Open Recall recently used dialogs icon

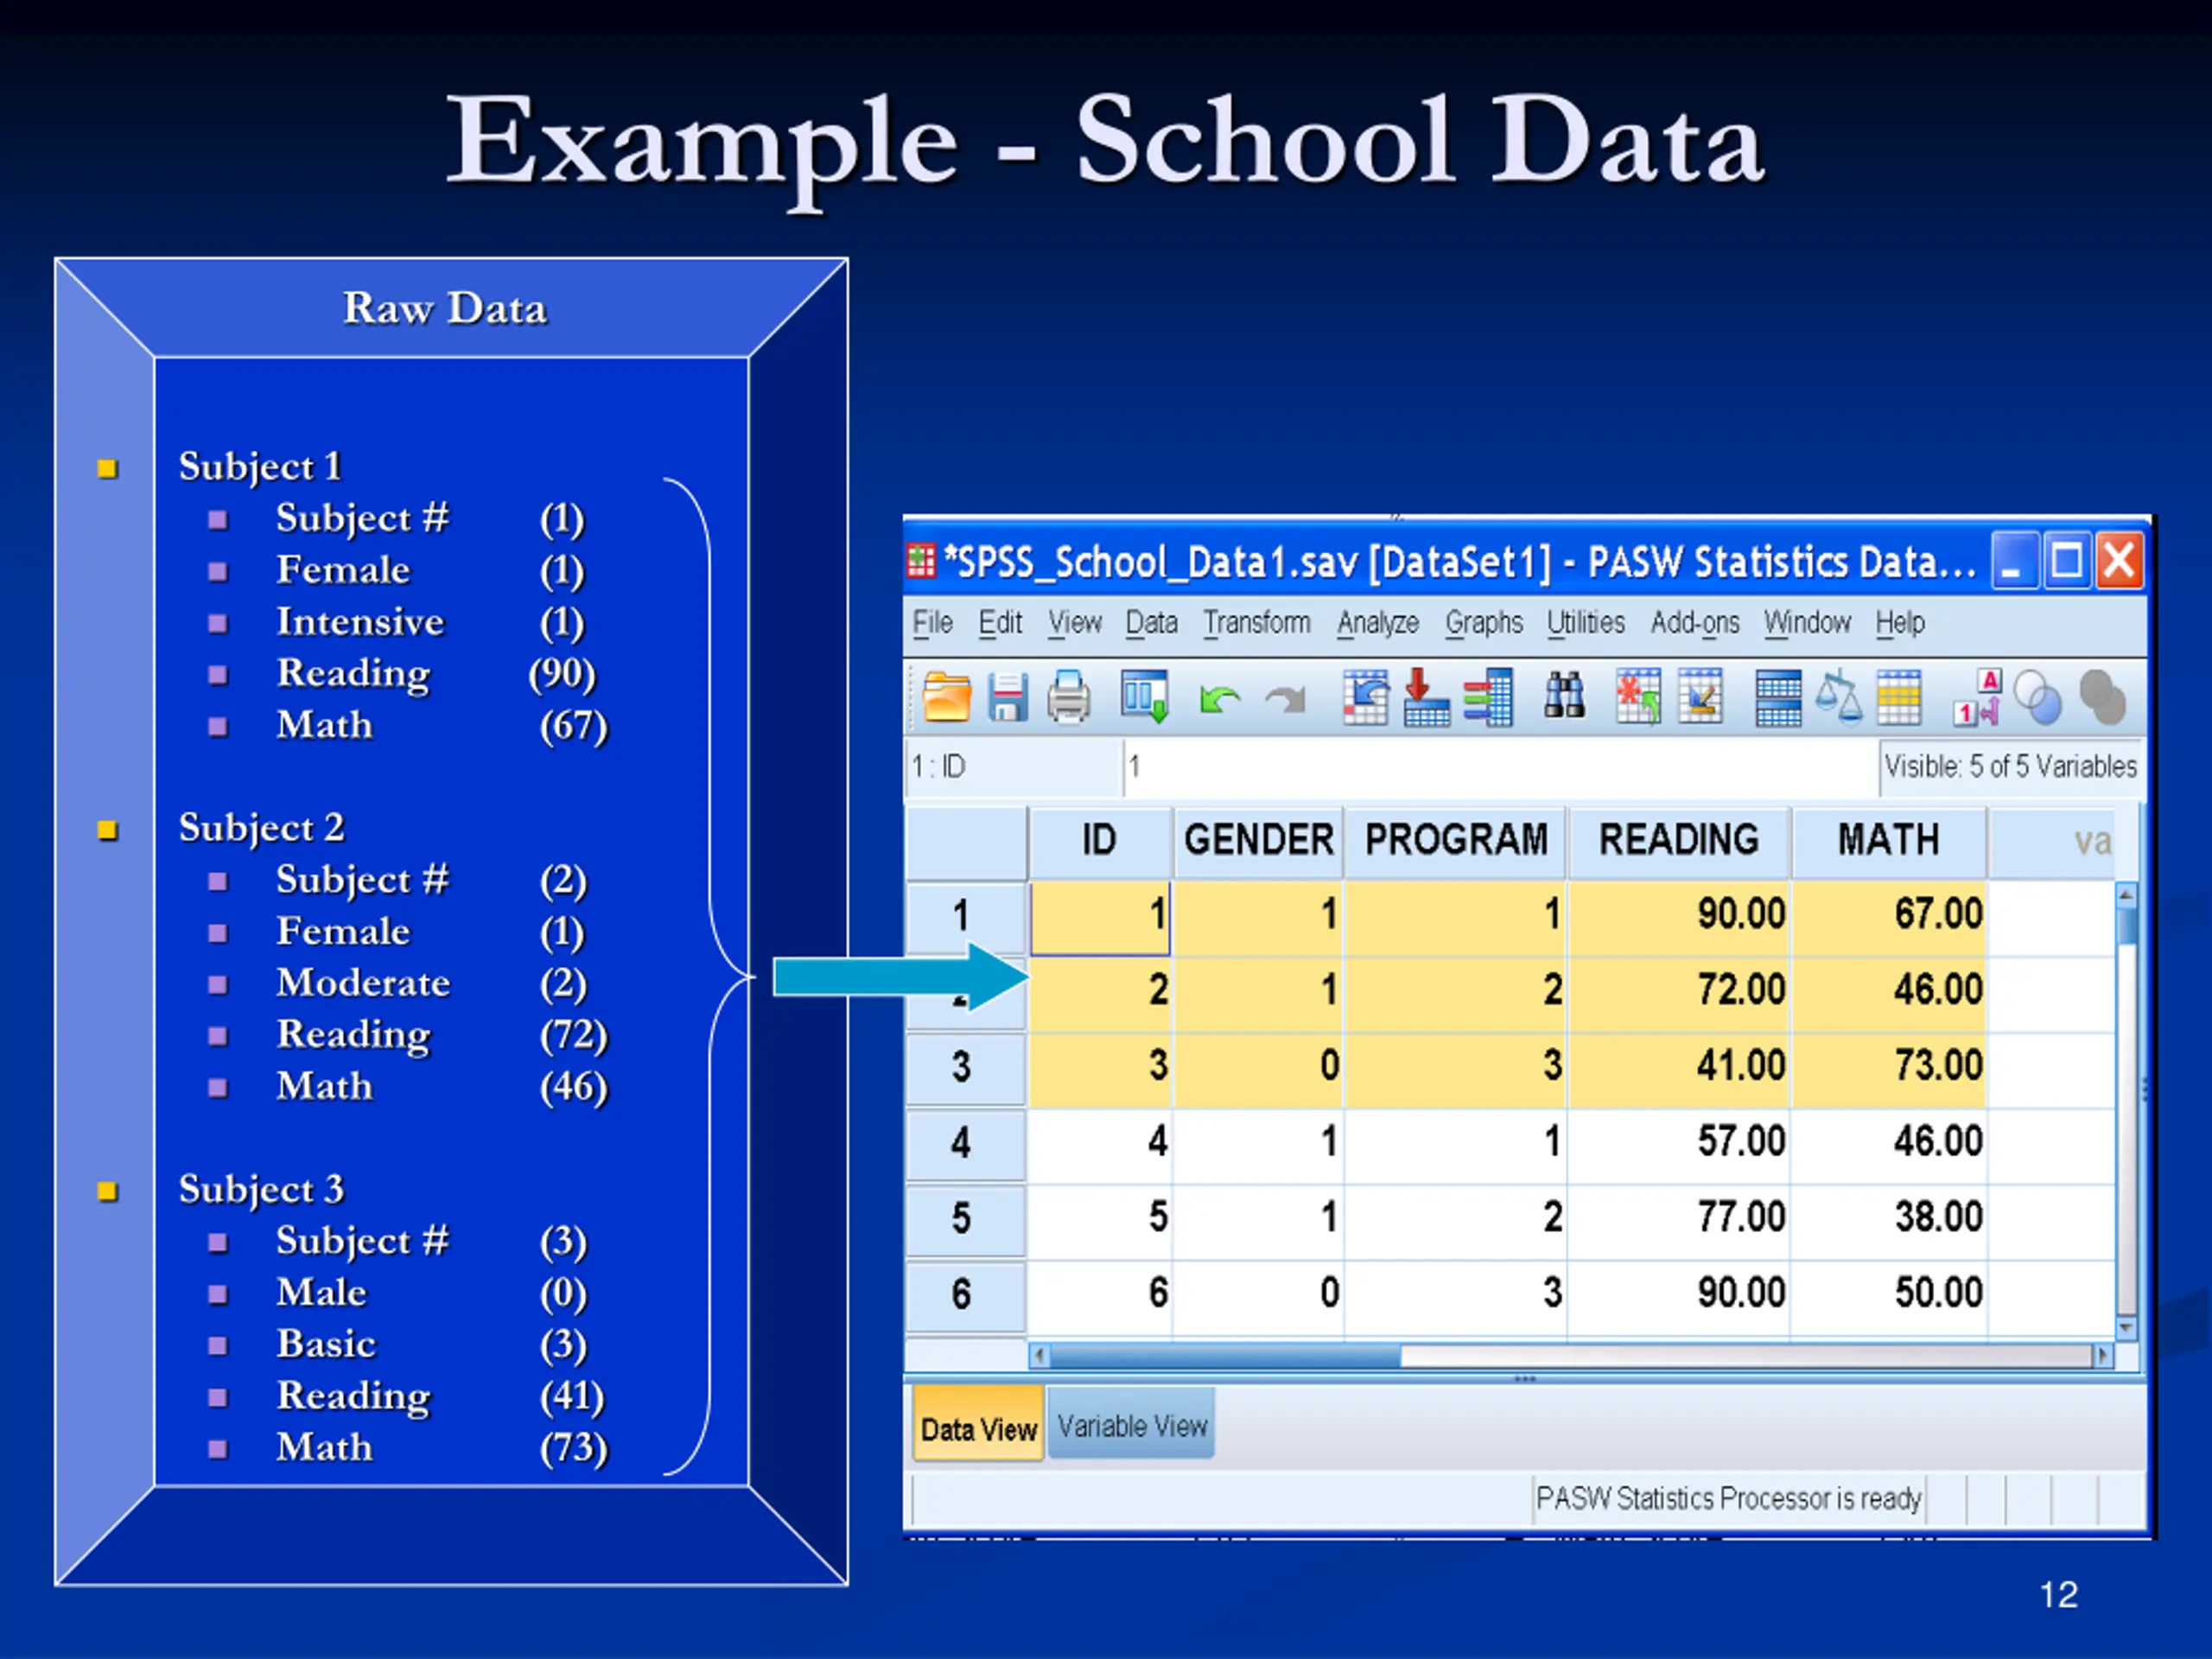coord(1144,696)
